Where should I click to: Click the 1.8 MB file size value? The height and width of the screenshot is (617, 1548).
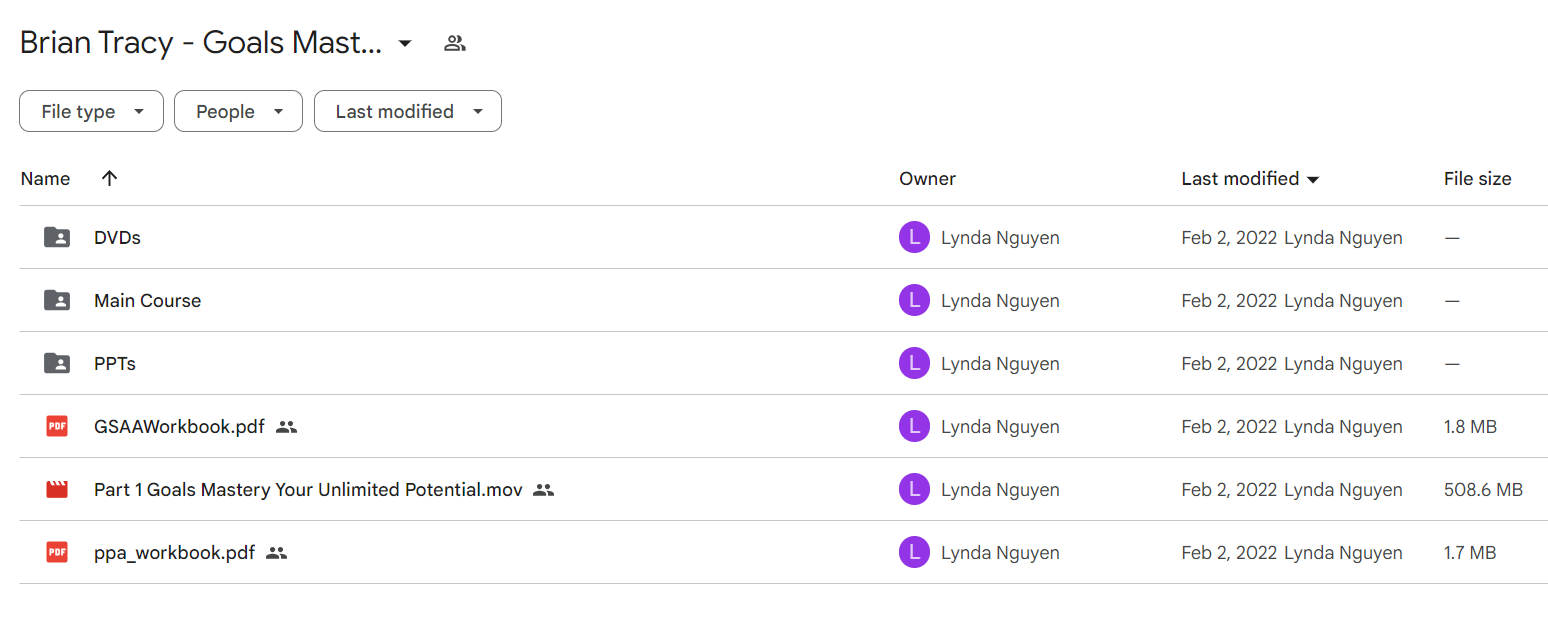pyautogui.click(x=1470, y=427)
